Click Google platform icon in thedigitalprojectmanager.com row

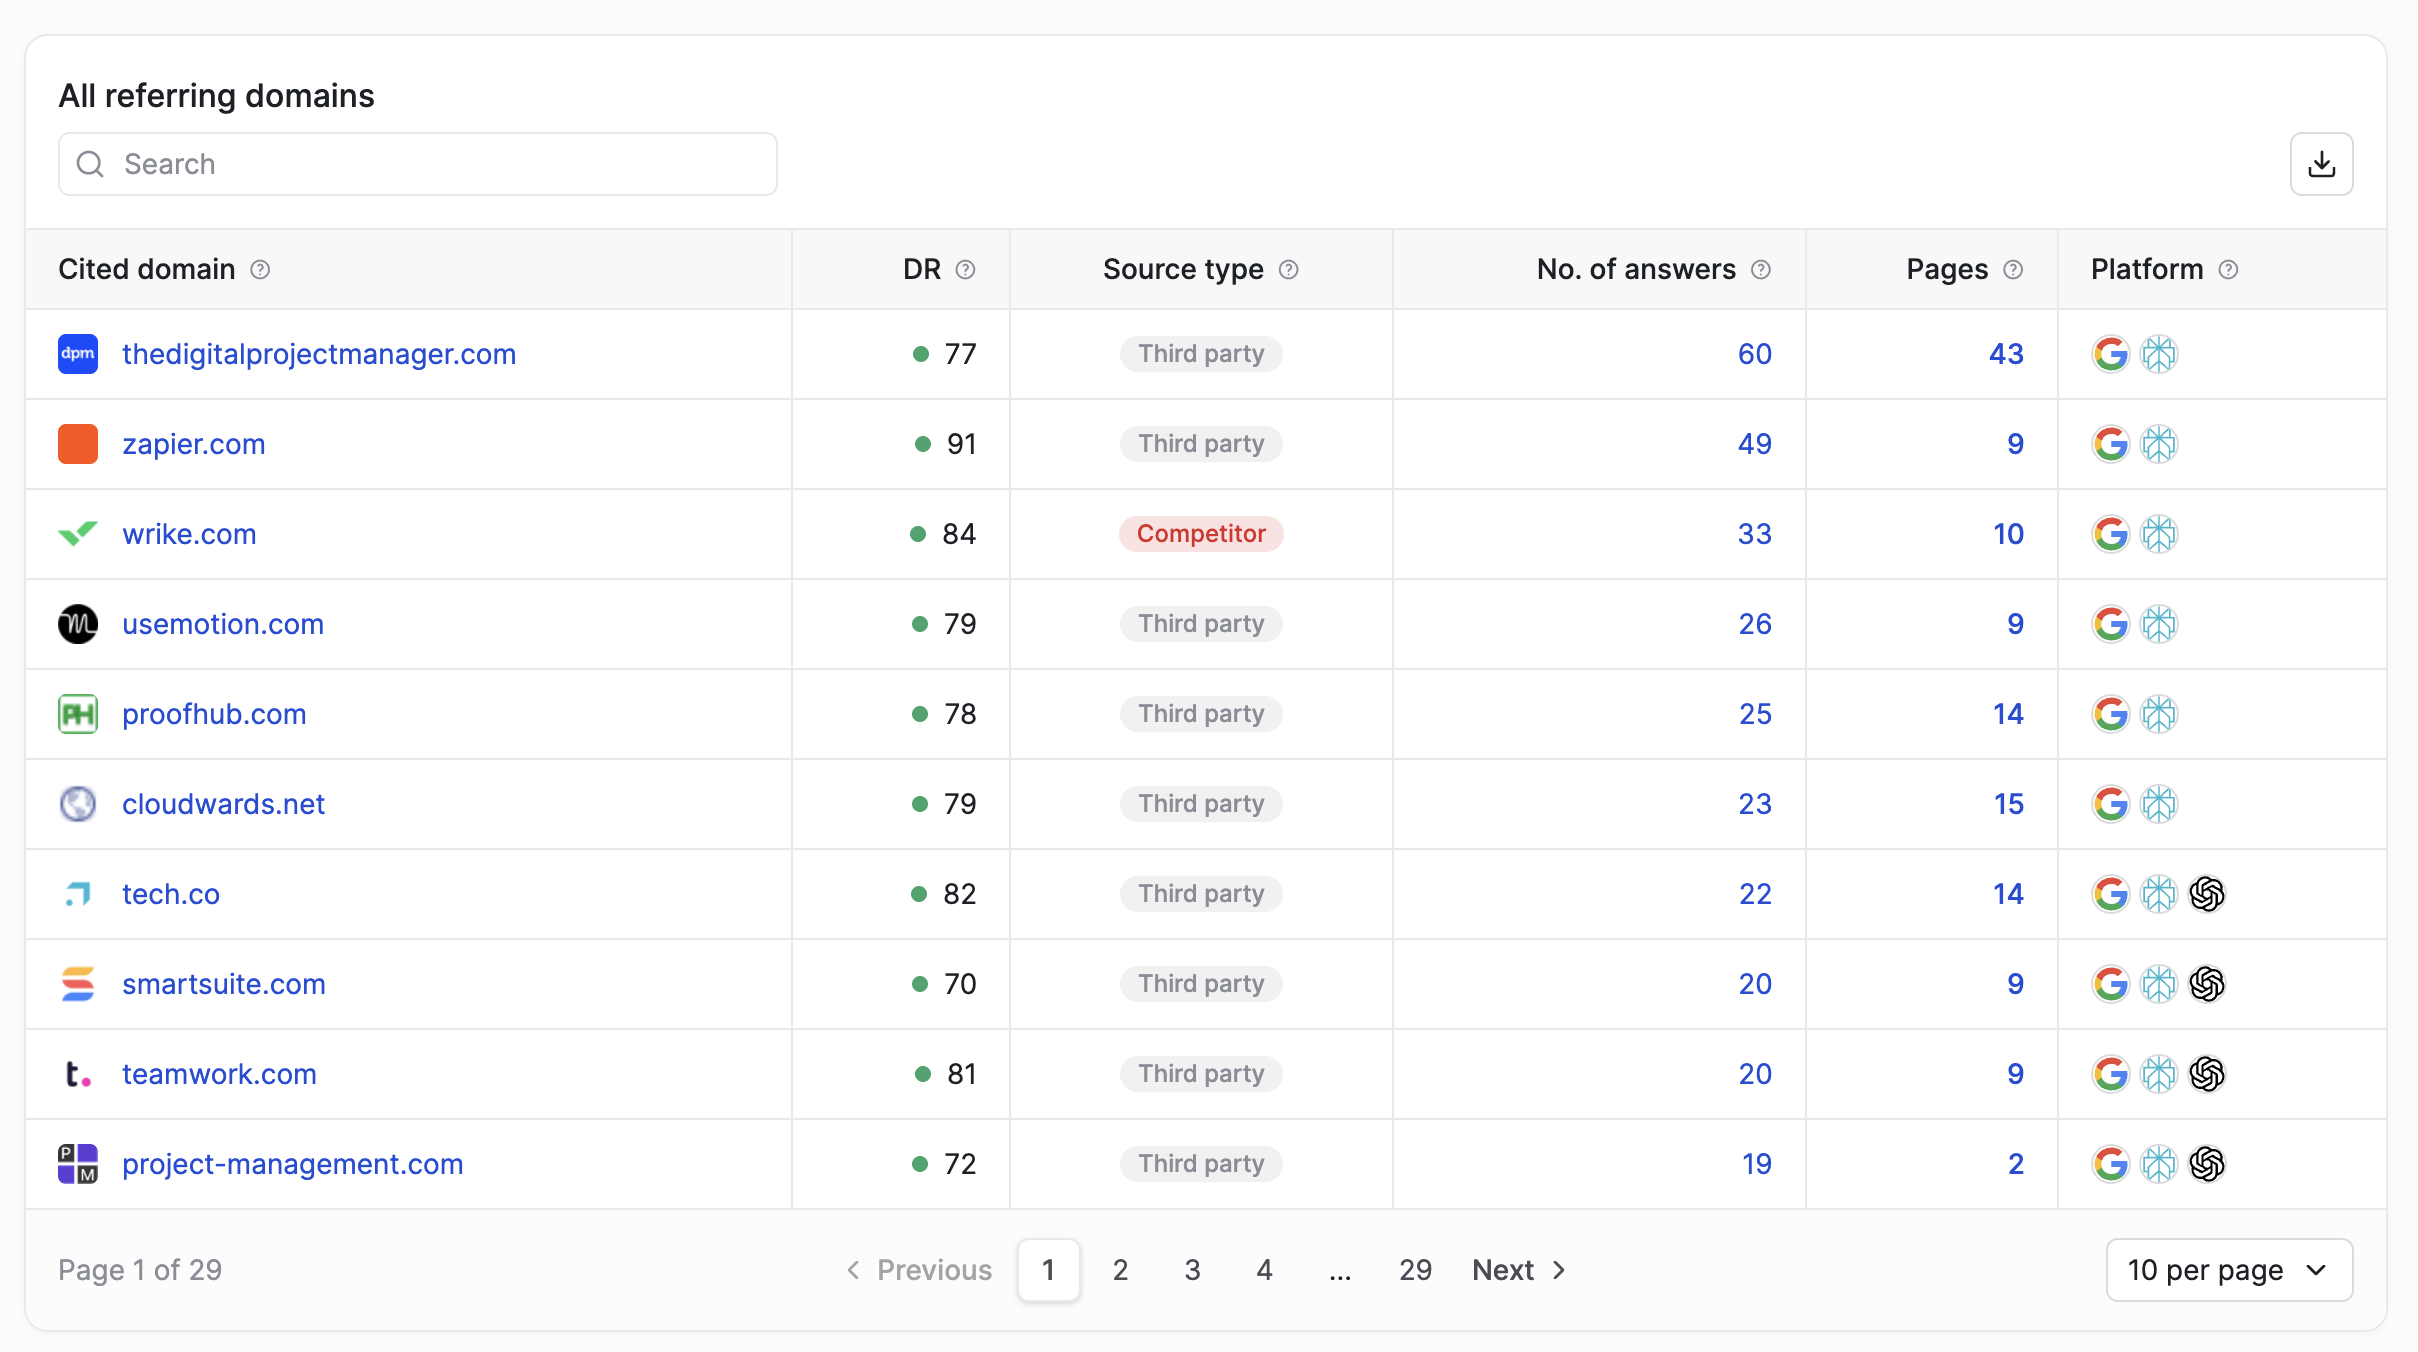pyautogui.click(x=2110, y=354)
